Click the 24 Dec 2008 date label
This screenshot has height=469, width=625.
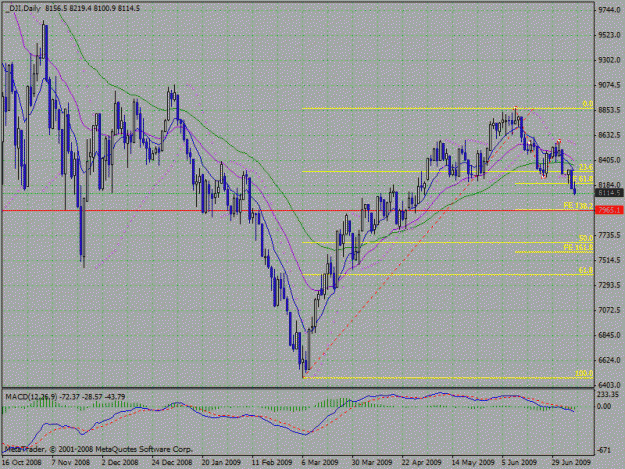tap(172, 462)
